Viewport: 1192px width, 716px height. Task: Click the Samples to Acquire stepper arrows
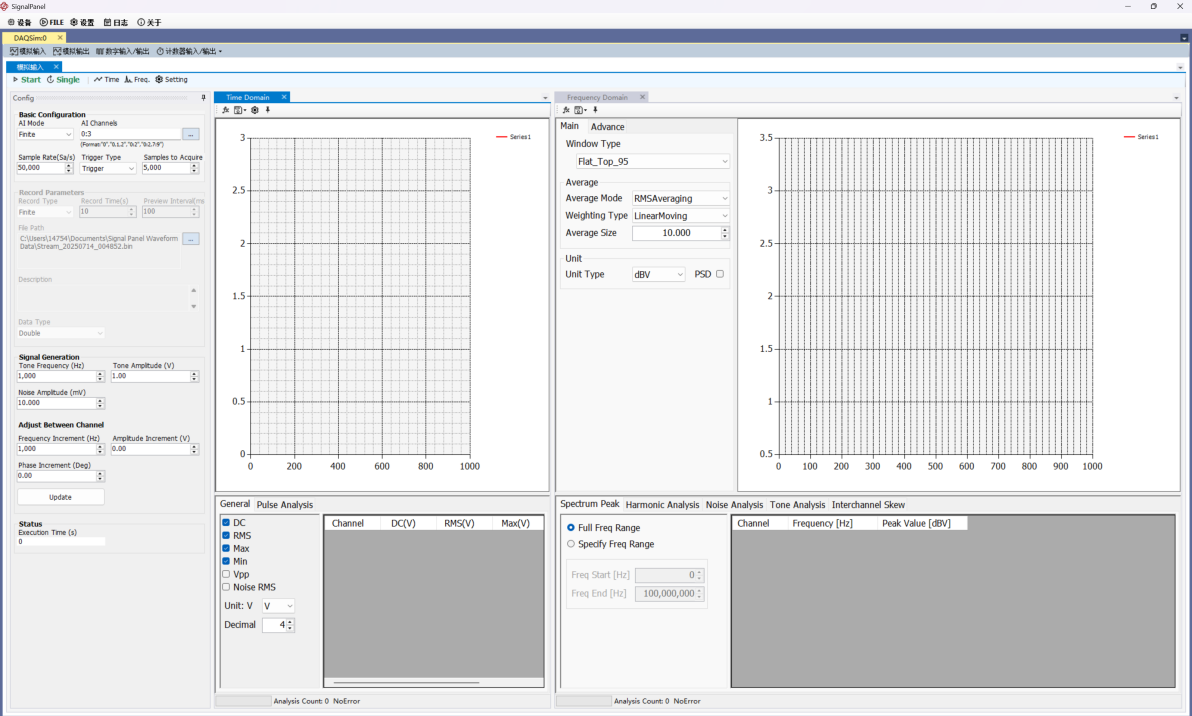195,168
